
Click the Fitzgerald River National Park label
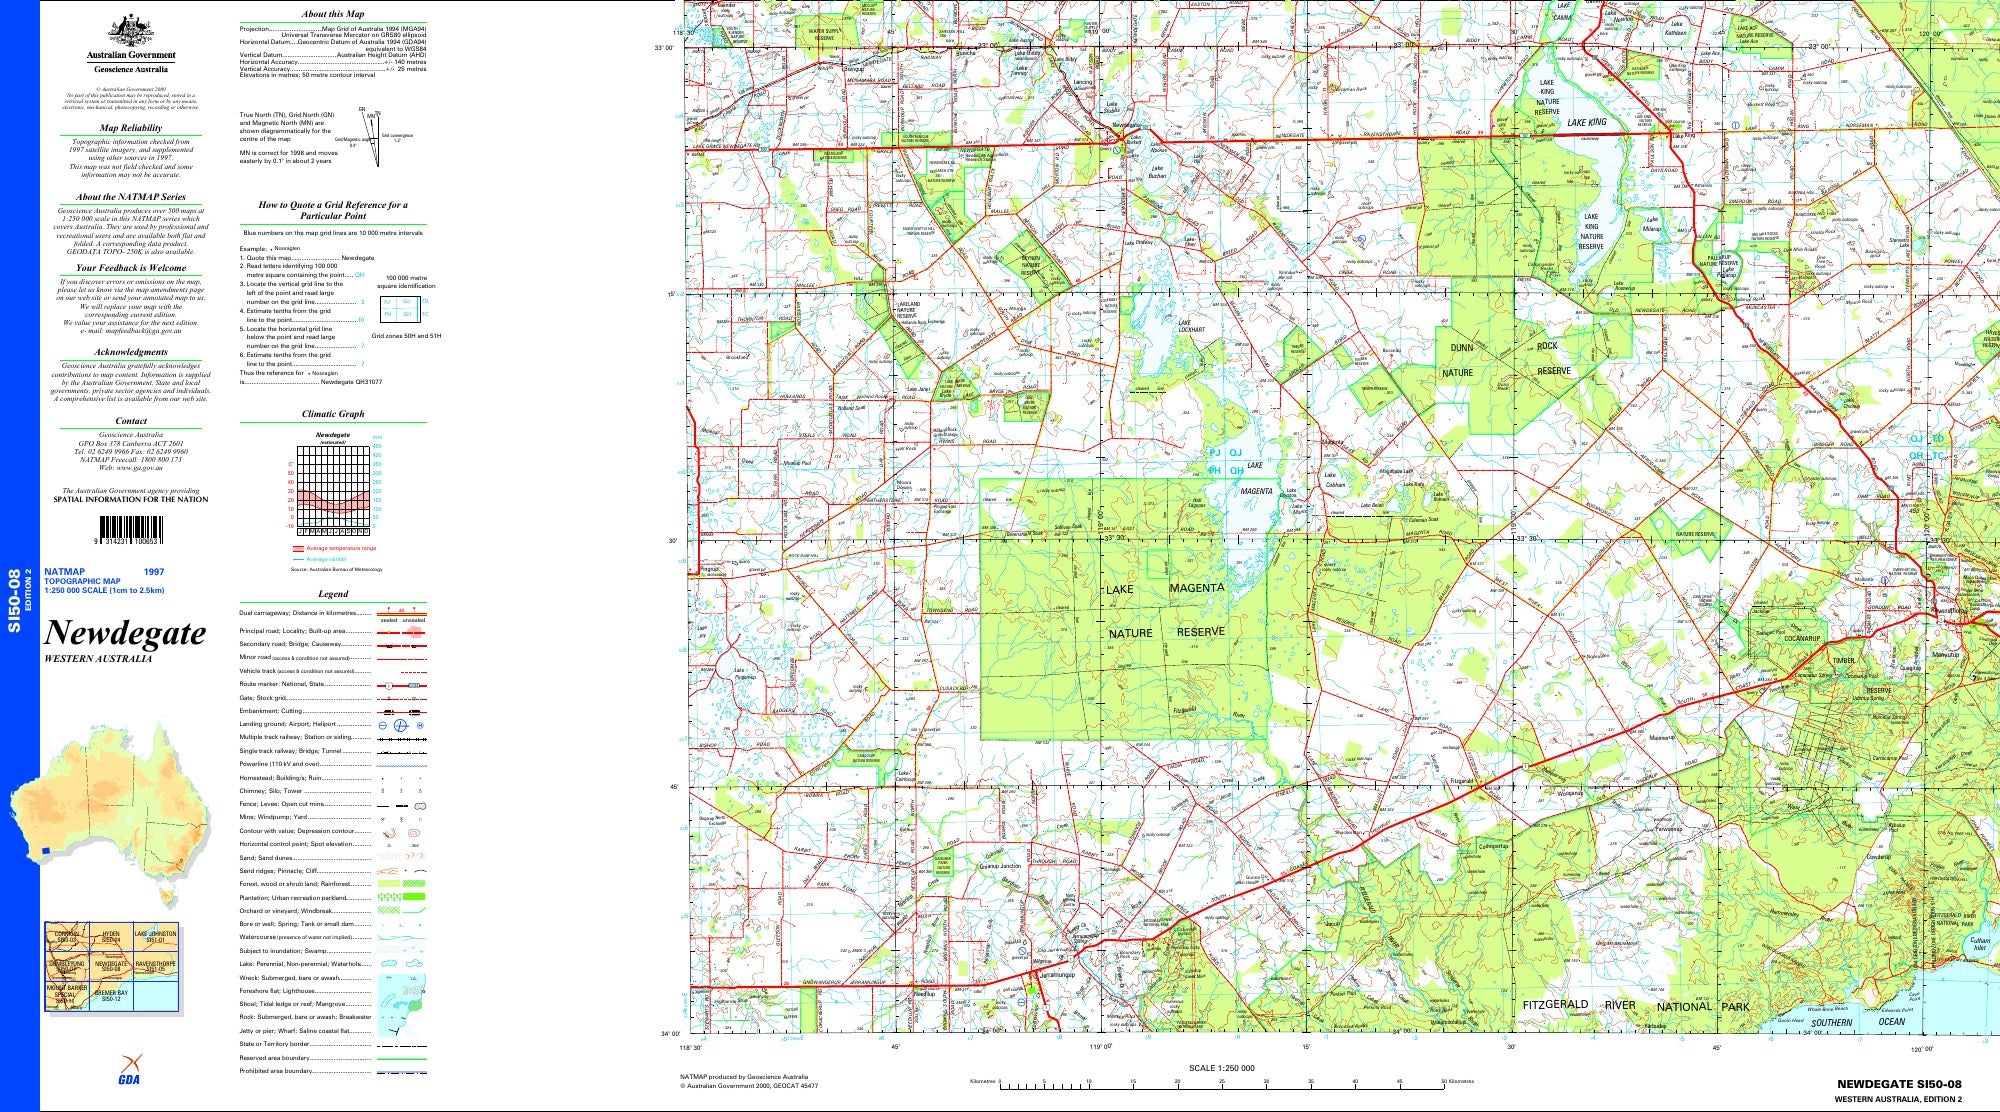coord(1636,1005)
